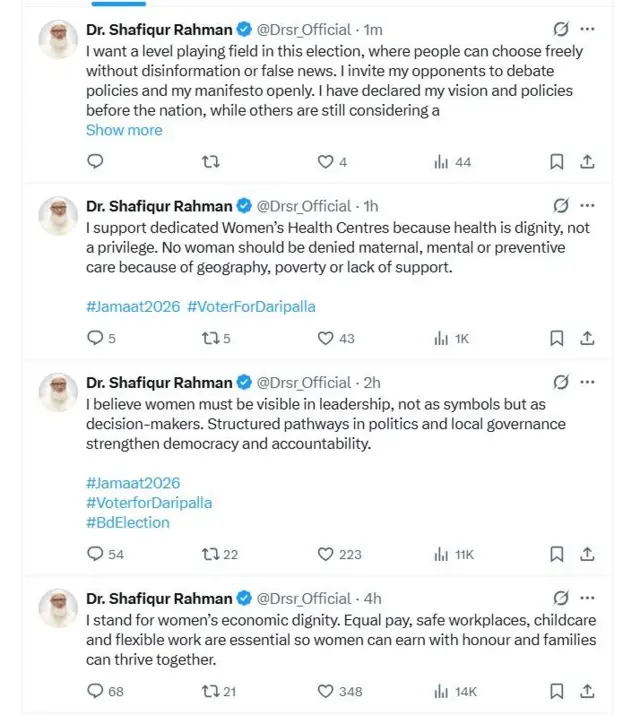Open the #BdElection hashtag link
Image resolution: width=640 pixels, height=715 pixels.
coord(128,522)
